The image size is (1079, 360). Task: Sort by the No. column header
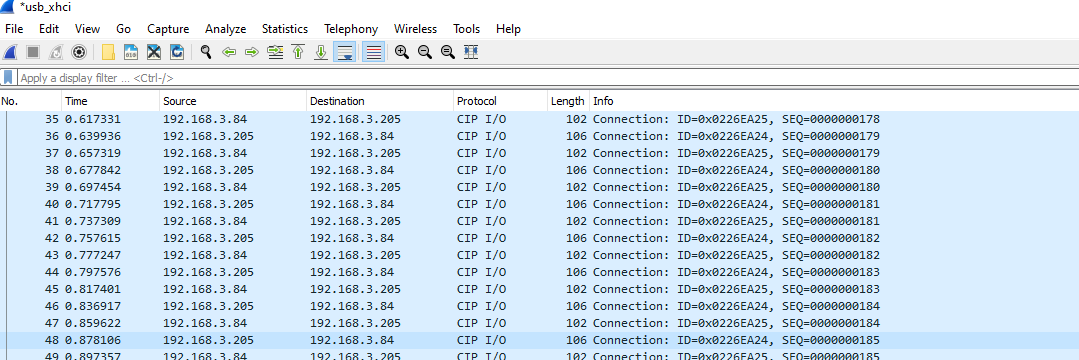[31, 101]
